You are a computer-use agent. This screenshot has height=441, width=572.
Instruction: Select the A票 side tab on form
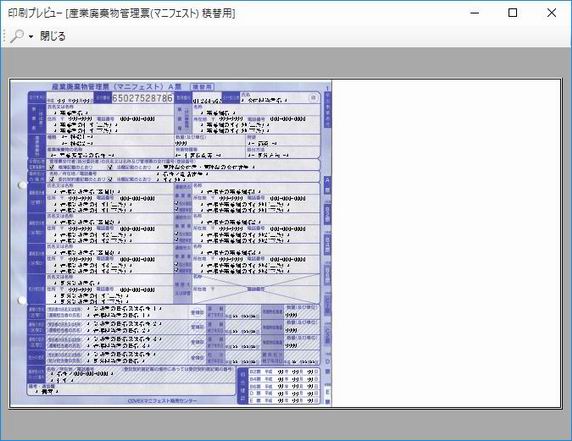point(327,185)
